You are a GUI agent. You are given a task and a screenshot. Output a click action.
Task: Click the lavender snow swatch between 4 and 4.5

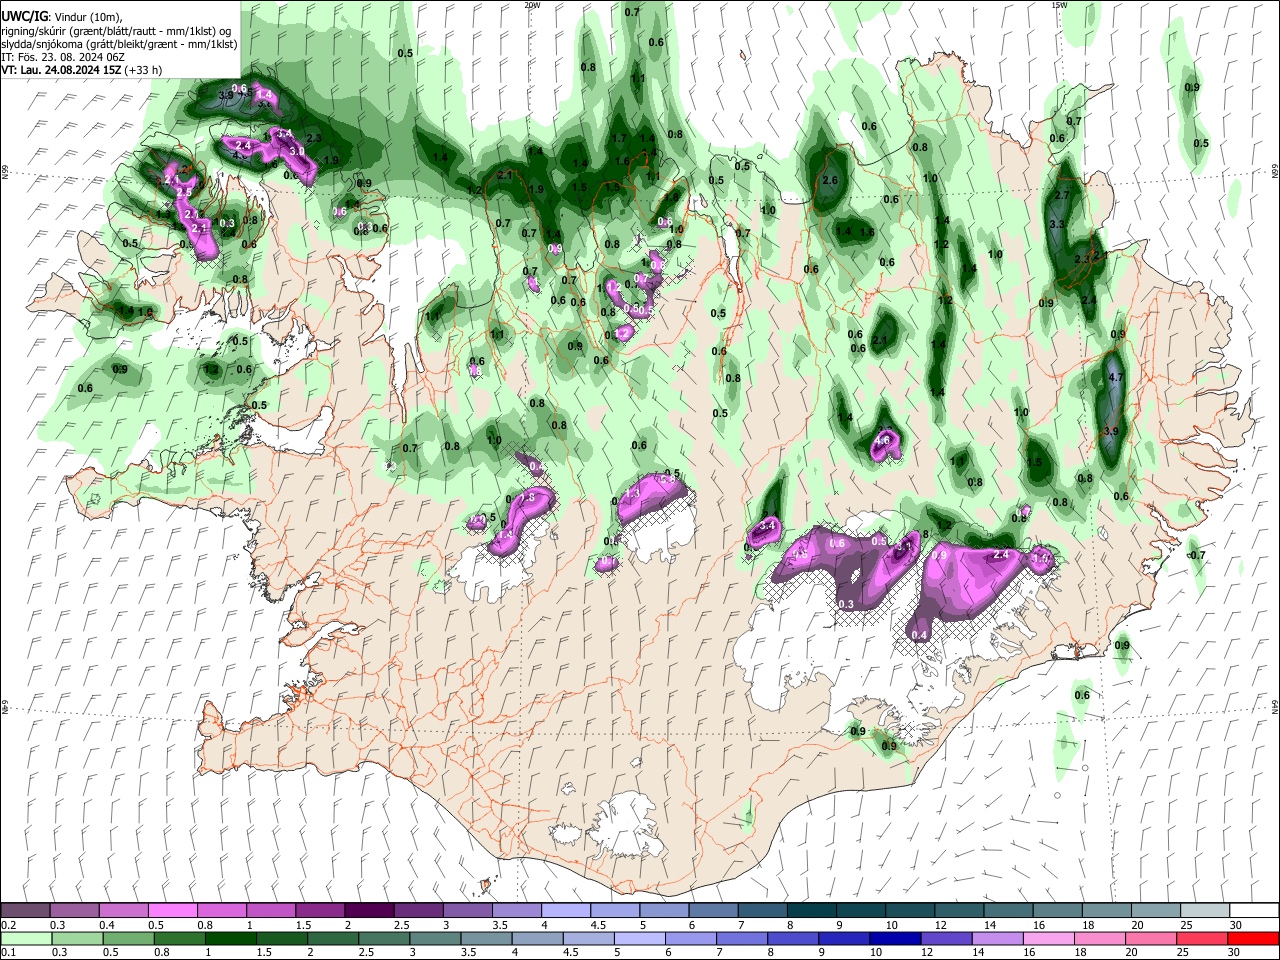click(566, 911)
